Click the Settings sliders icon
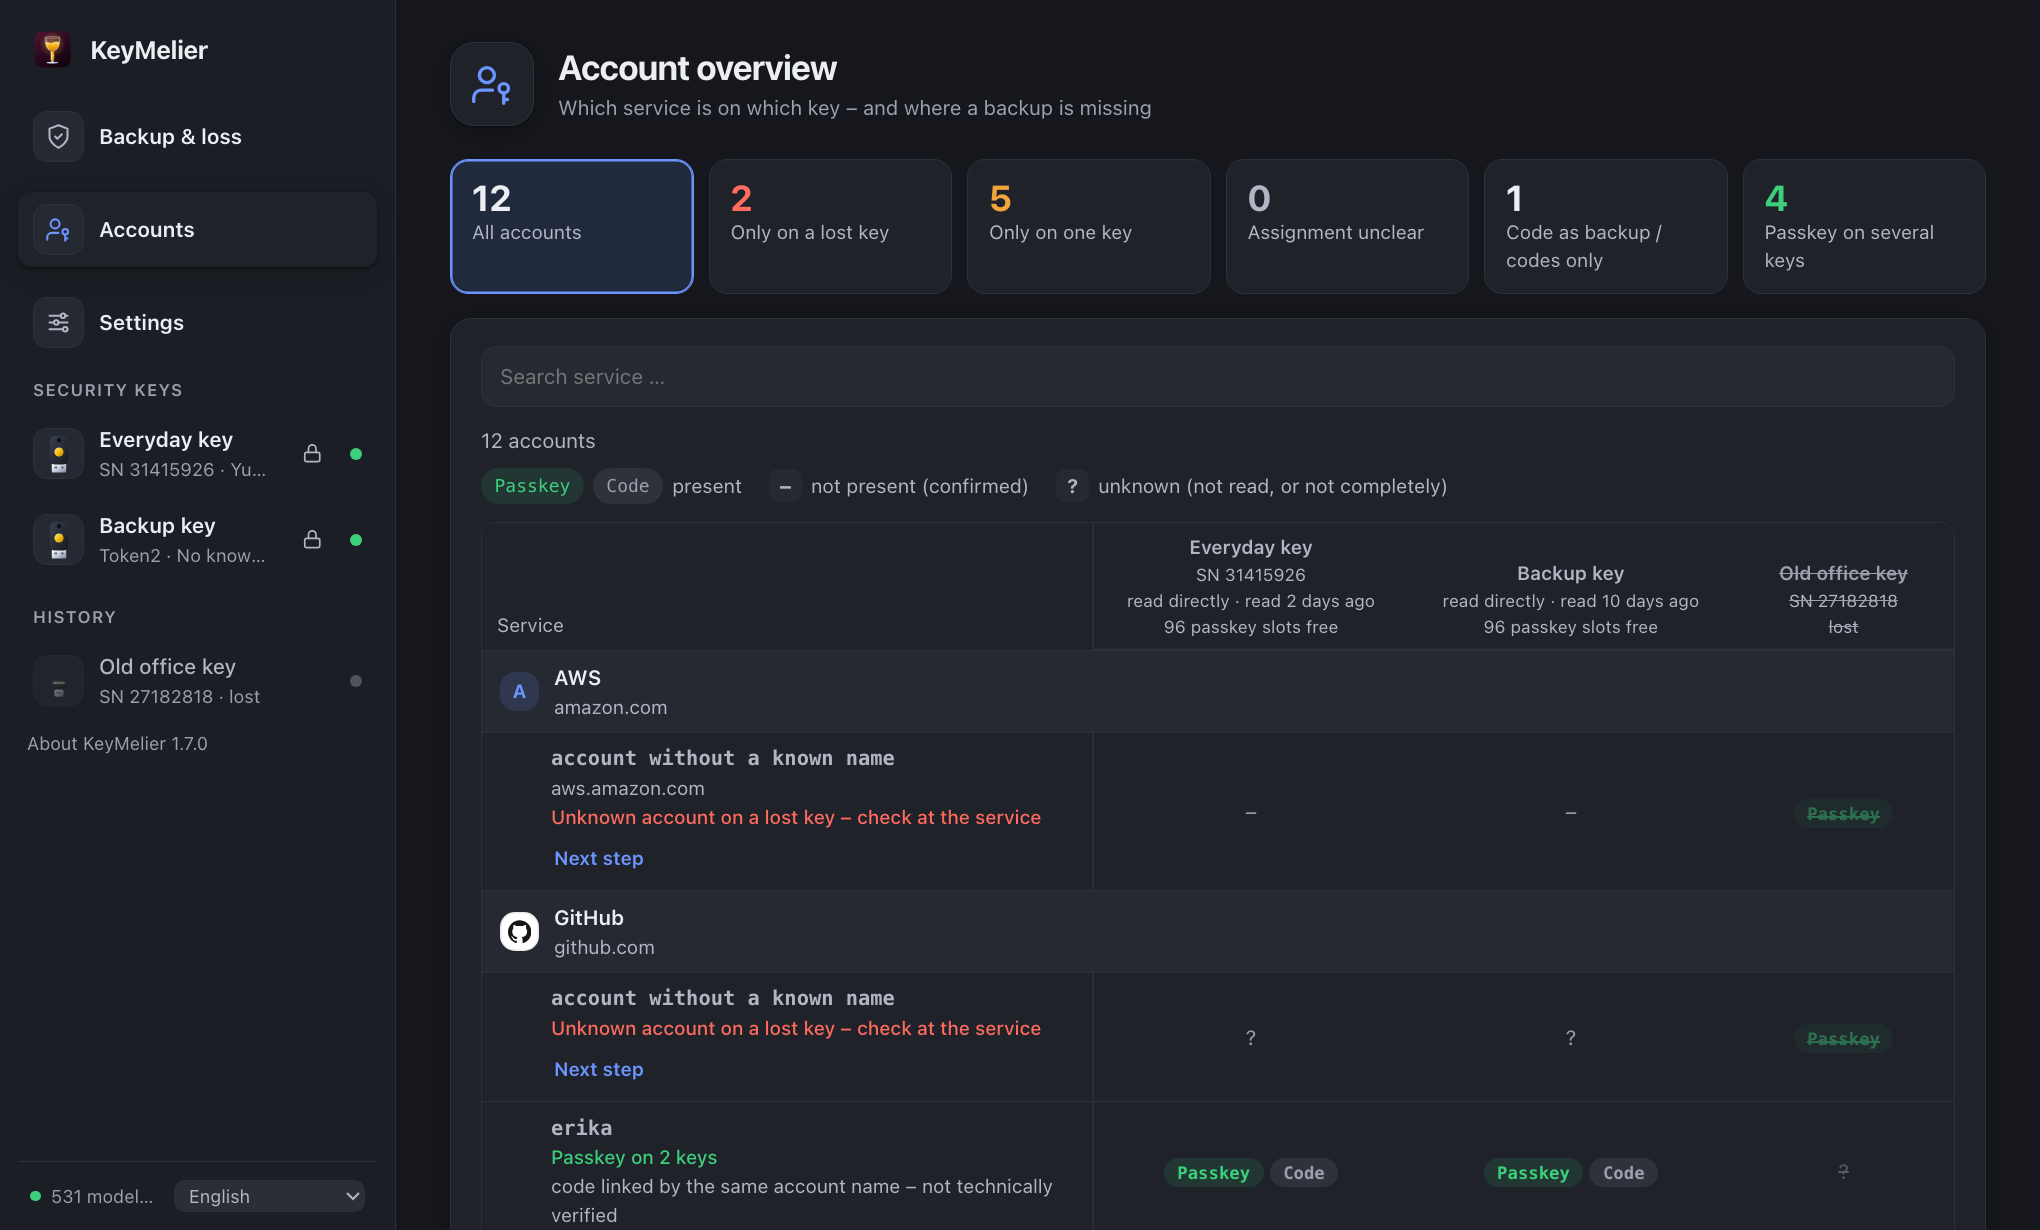Viewport: 2040px width, 1230px height. click(59, 323)
